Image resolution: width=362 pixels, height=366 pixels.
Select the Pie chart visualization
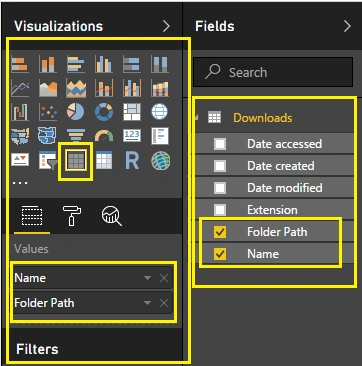coord(75,112)
